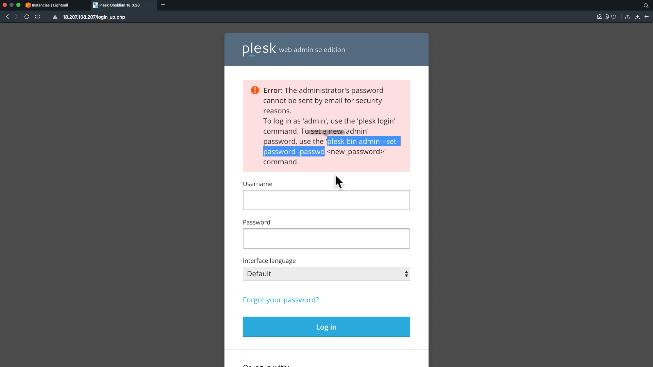Image resolution: width=653 pixels, height=367 pixels.
Task: Click the forward navigation arrow
Action: click(x=16, y=17)
